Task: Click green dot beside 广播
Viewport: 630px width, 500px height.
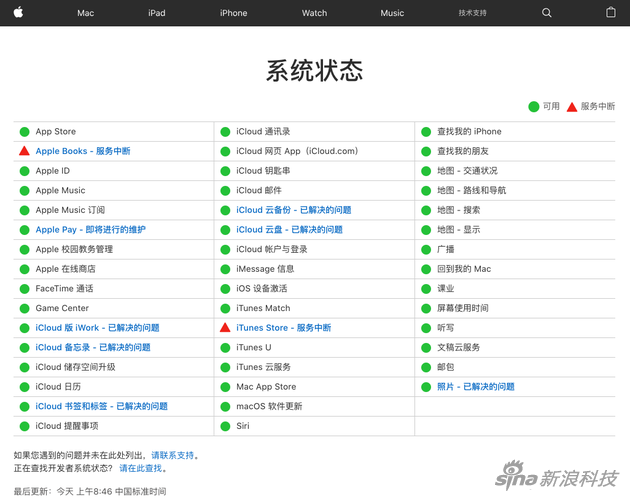Action: pos(426,250)
